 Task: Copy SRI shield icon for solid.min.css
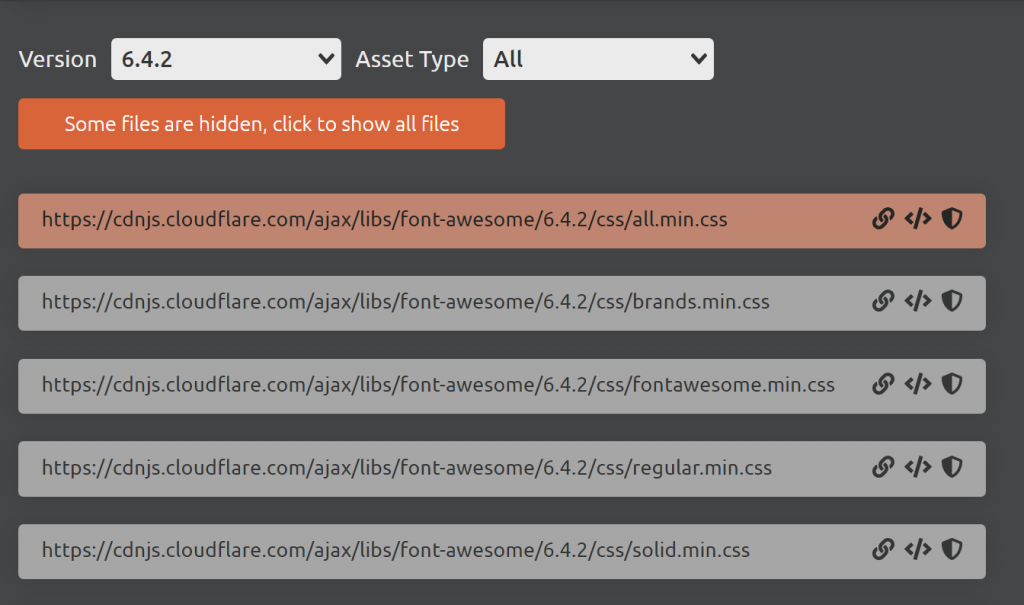tap(952, 549)
